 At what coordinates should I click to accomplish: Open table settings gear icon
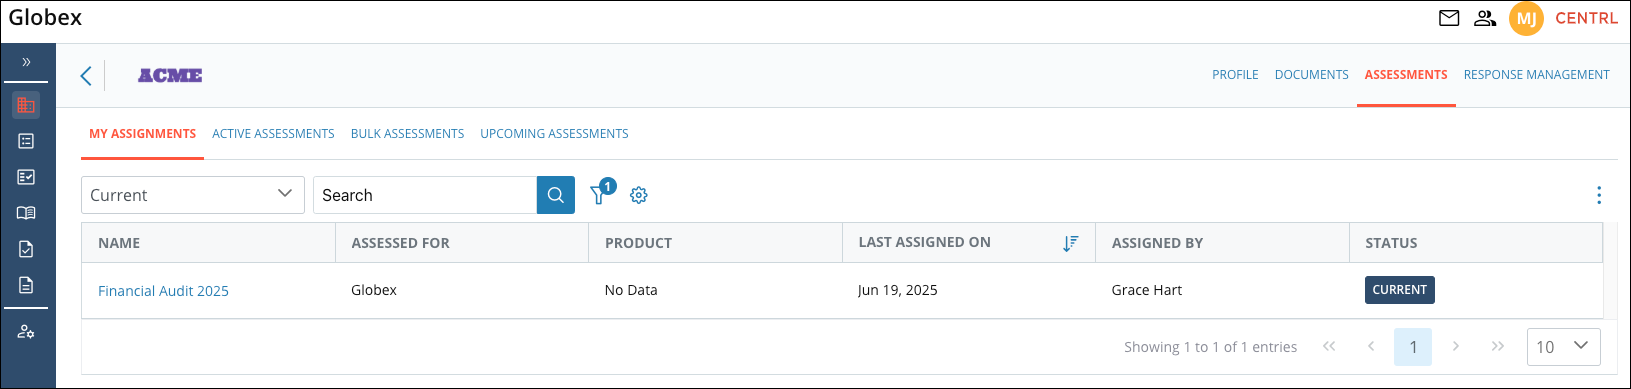(x=639, y=195)
